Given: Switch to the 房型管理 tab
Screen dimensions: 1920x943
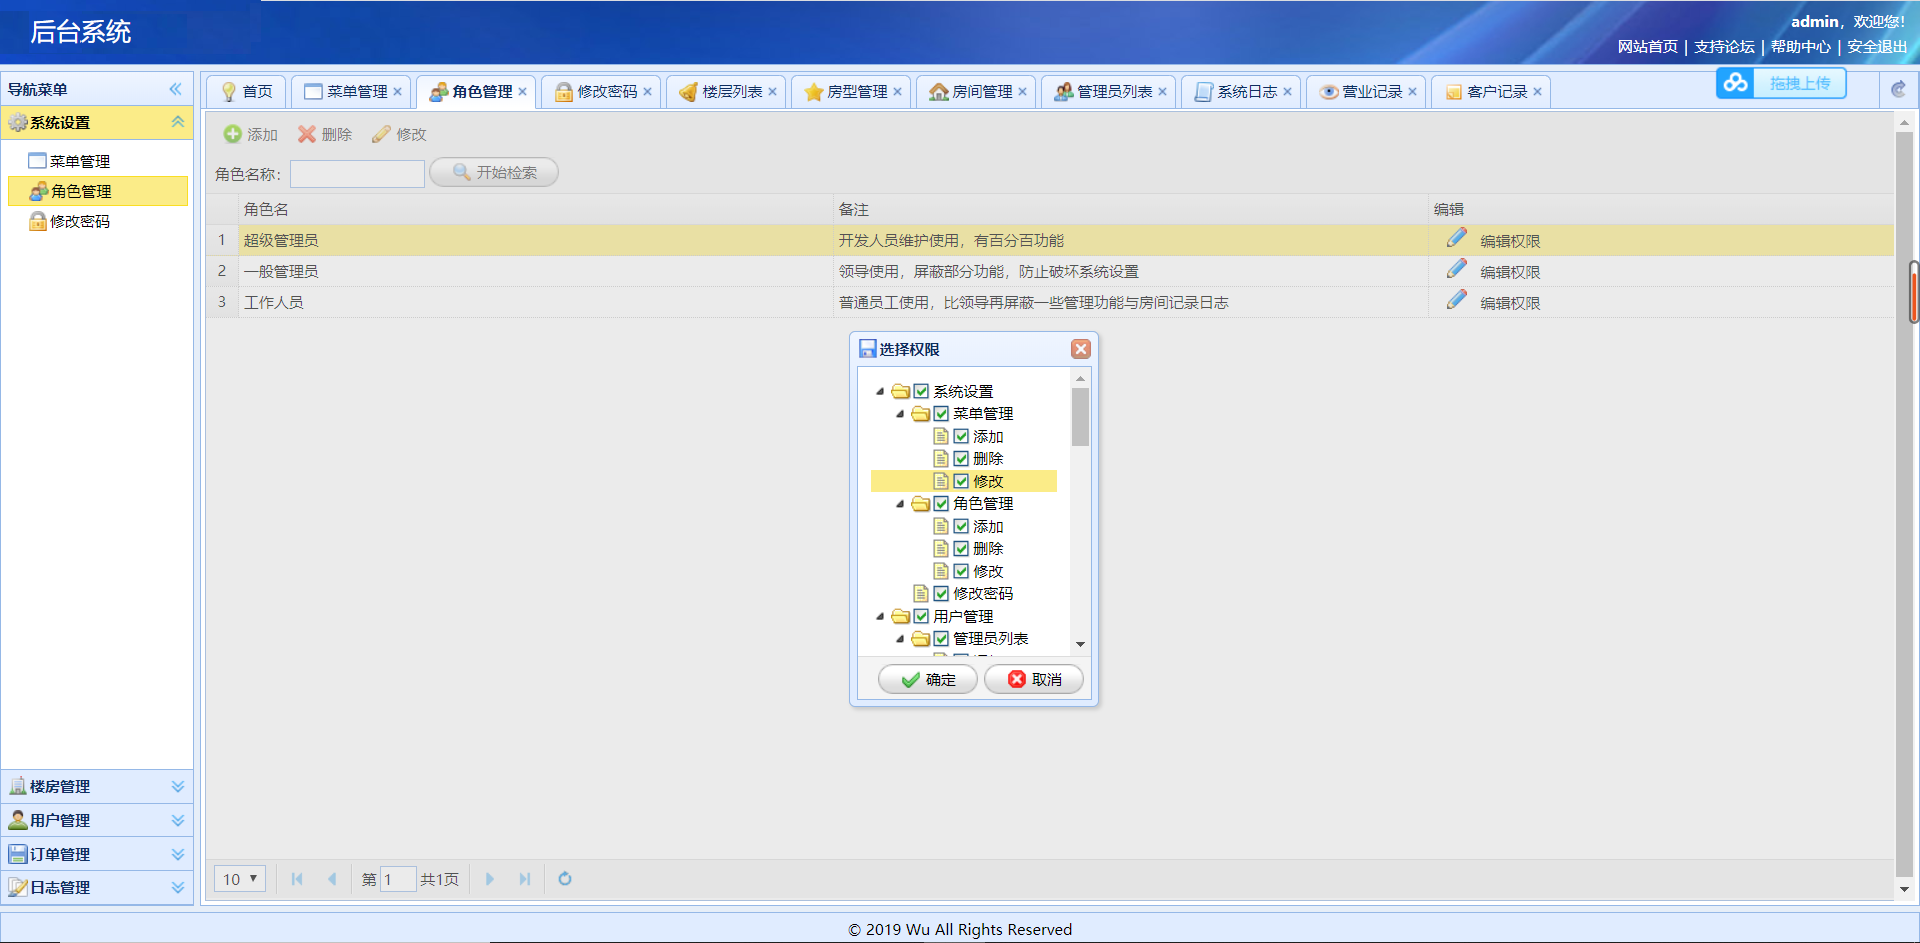Looking at the screenshot, I should tap(851, 91).
